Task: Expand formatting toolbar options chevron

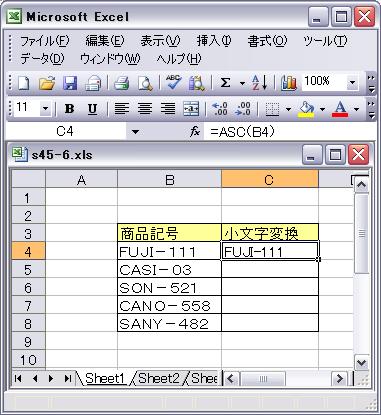Action: (371, 110)
